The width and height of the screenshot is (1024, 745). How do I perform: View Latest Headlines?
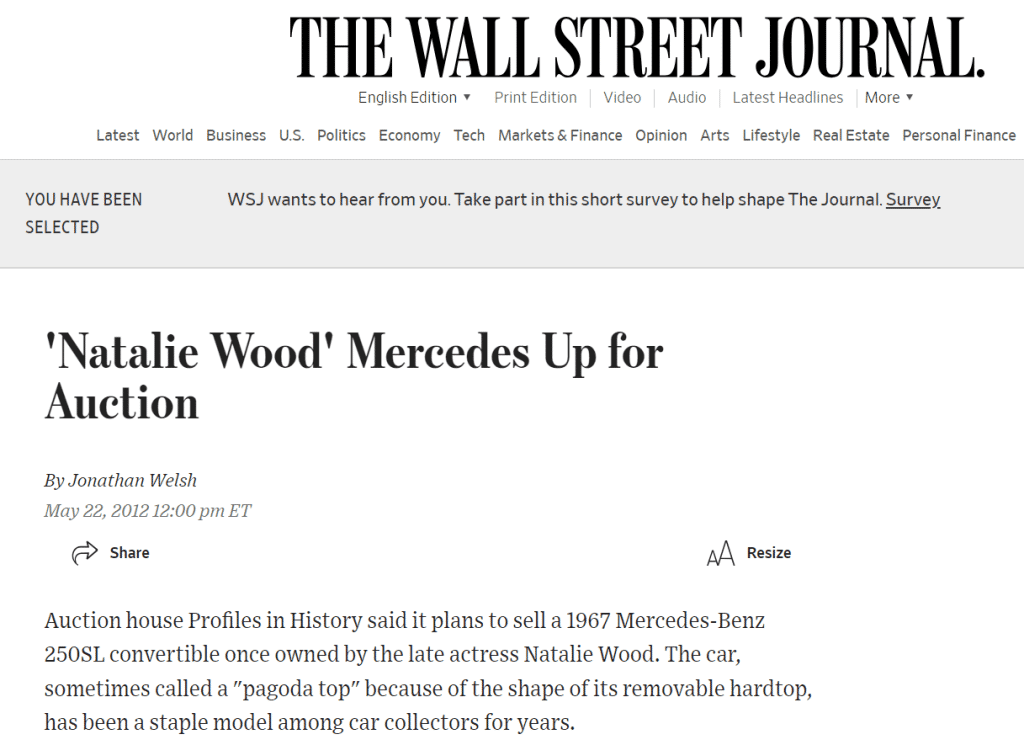787,98
